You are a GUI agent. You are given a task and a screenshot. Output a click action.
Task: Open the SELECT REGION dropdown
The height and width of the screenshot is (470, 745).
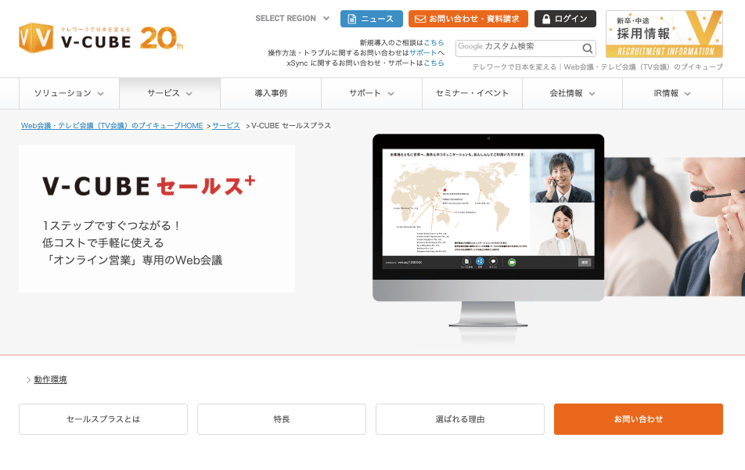(292, 19)
